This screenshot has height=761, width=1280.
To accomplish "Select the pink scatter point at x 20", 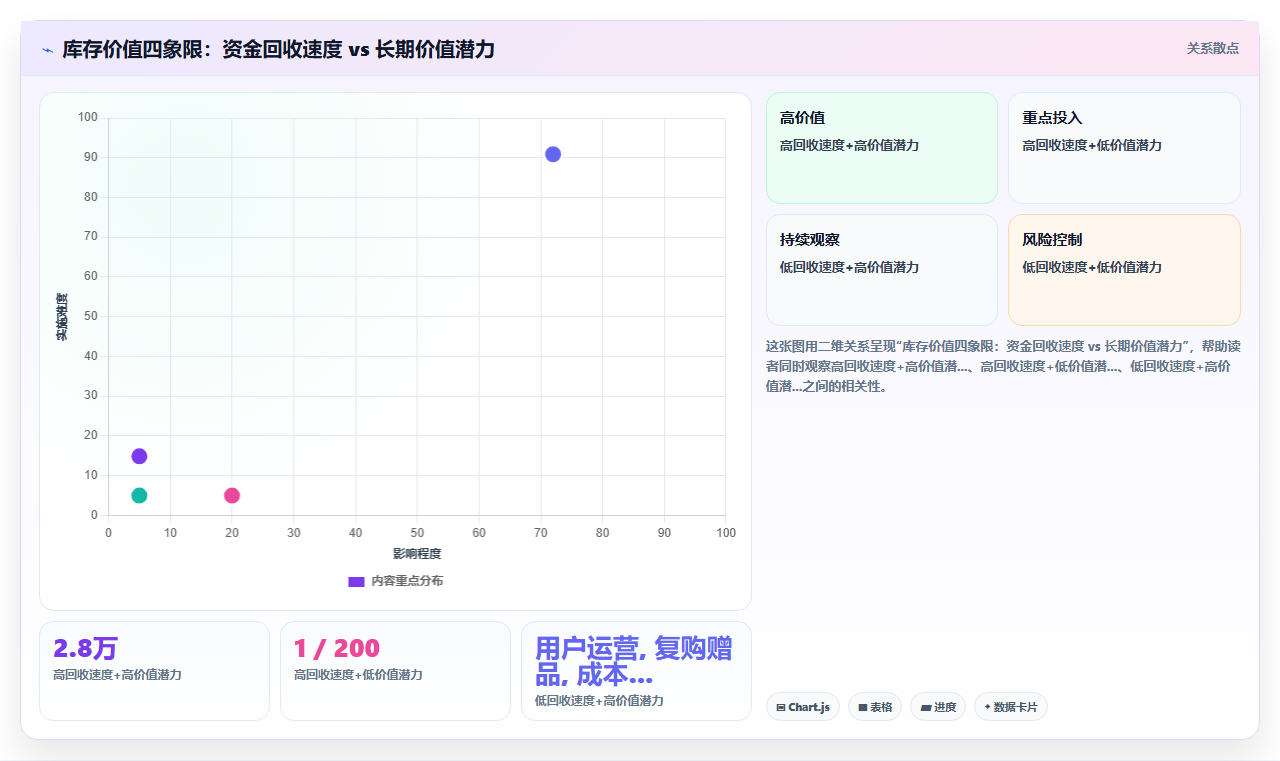I will pyautogui.click(x=232, y=495).
